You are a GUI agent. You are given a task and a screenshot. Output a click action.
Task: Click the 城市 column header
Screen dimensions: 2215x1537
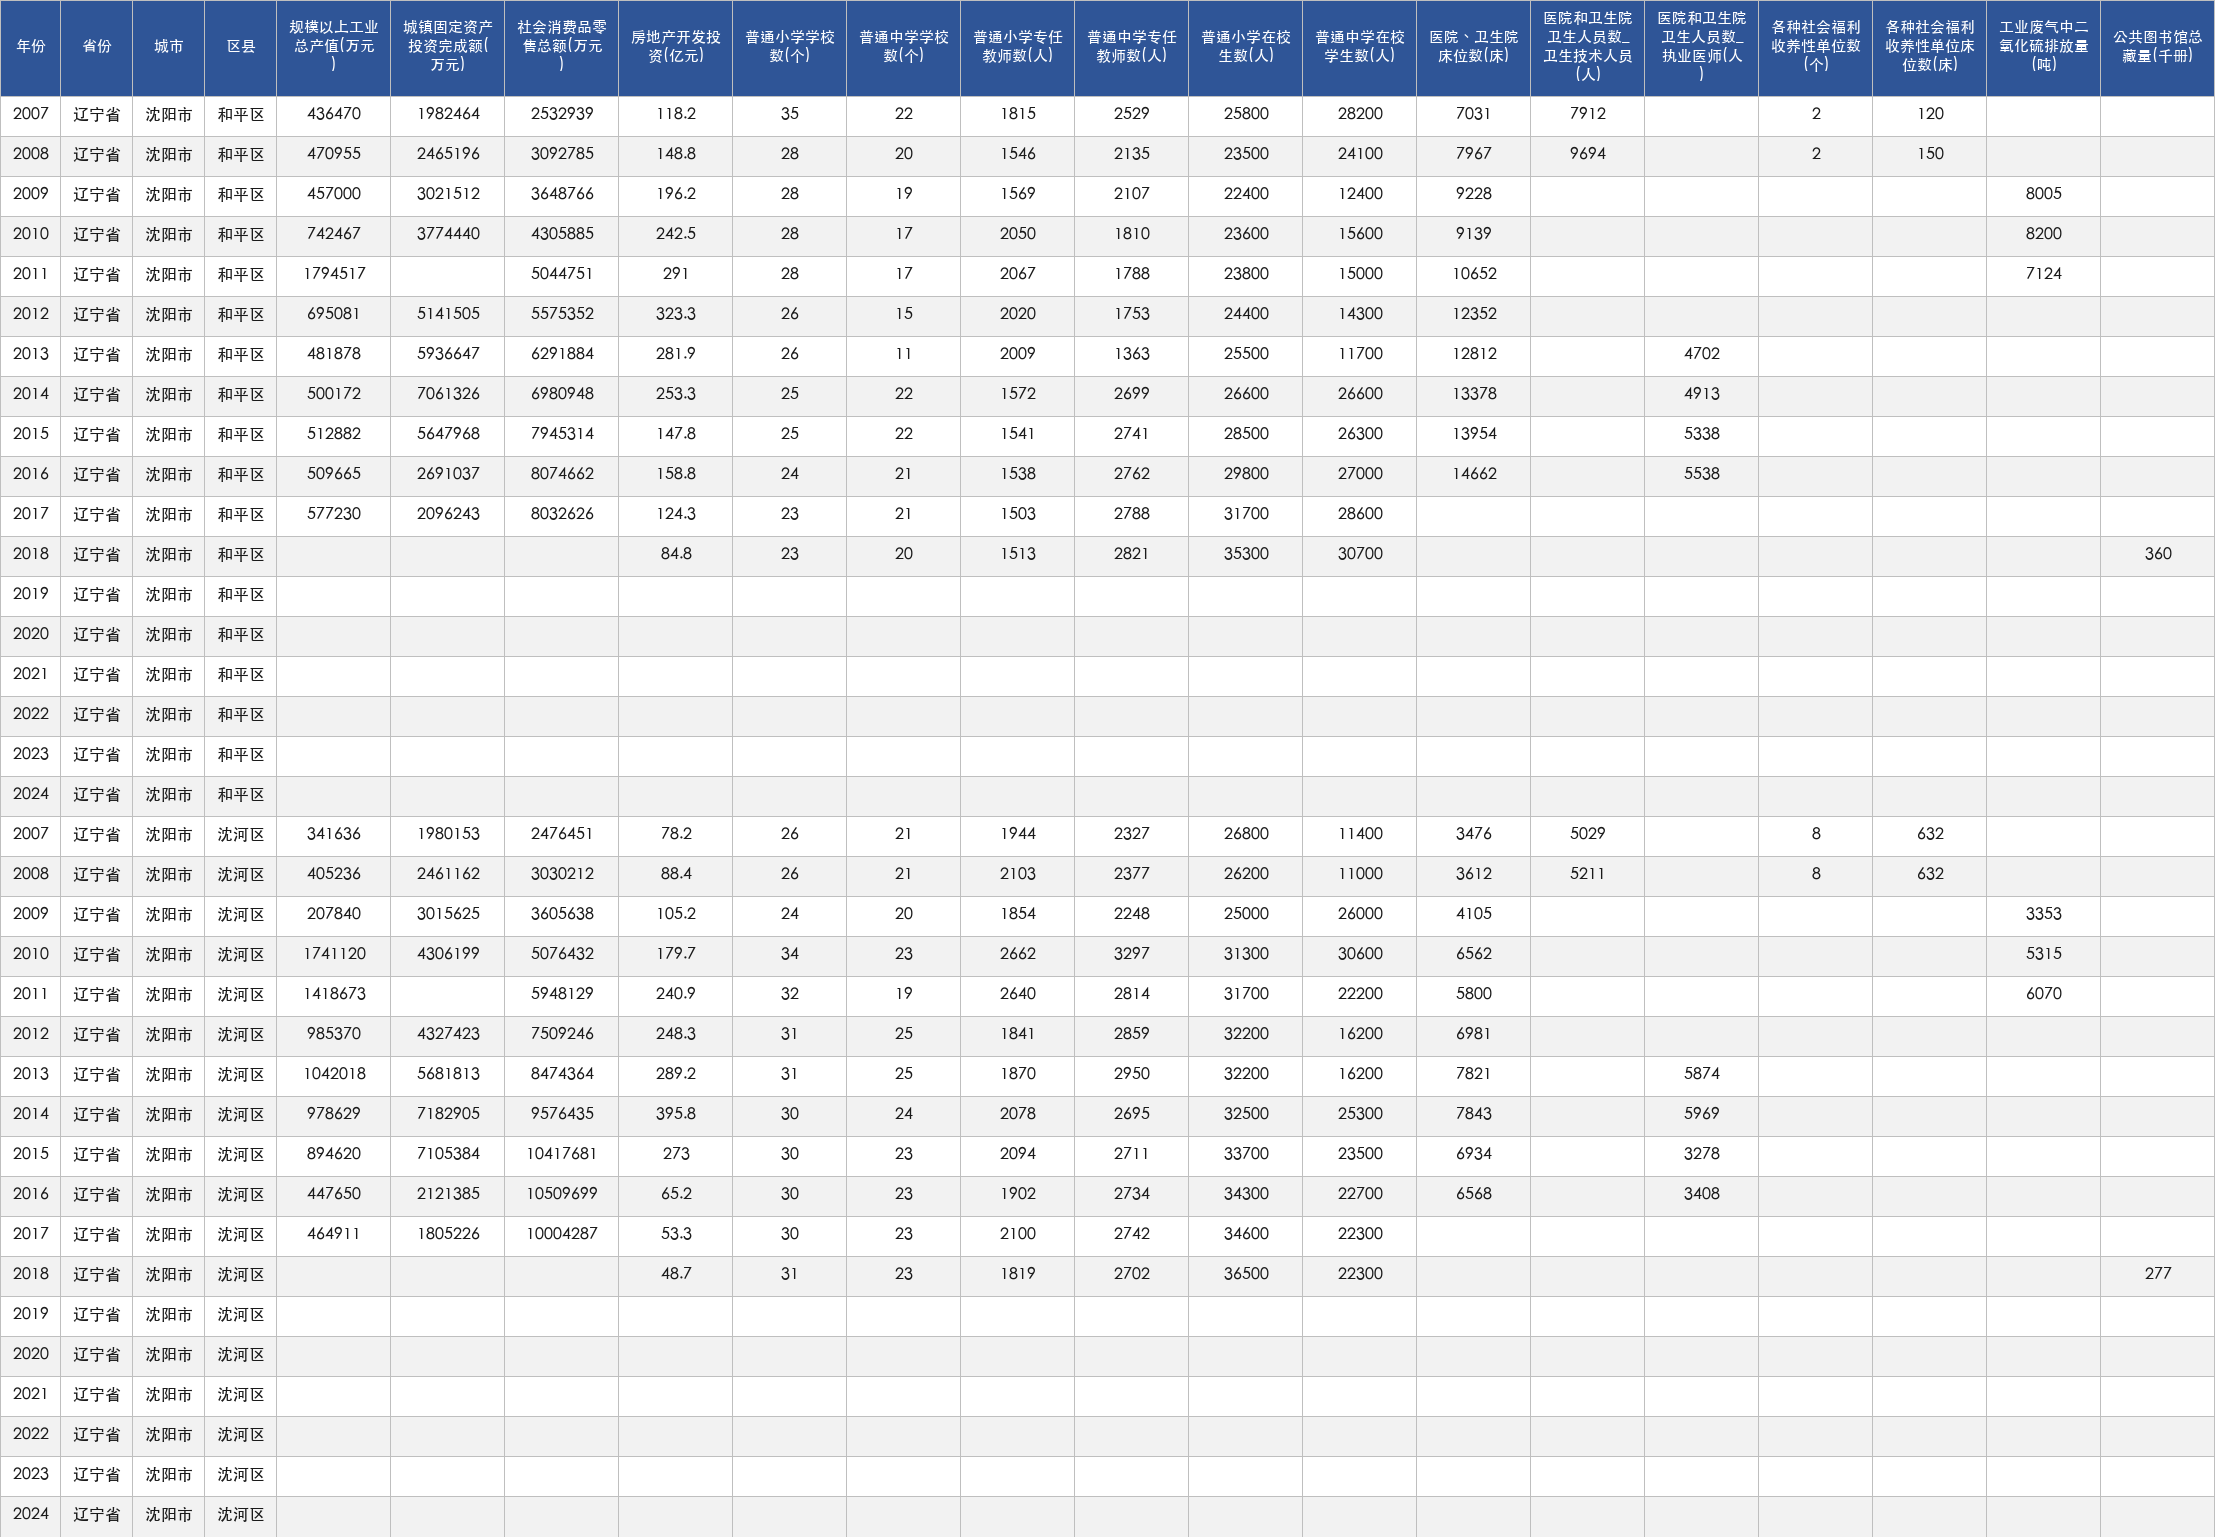pos(168,47)
